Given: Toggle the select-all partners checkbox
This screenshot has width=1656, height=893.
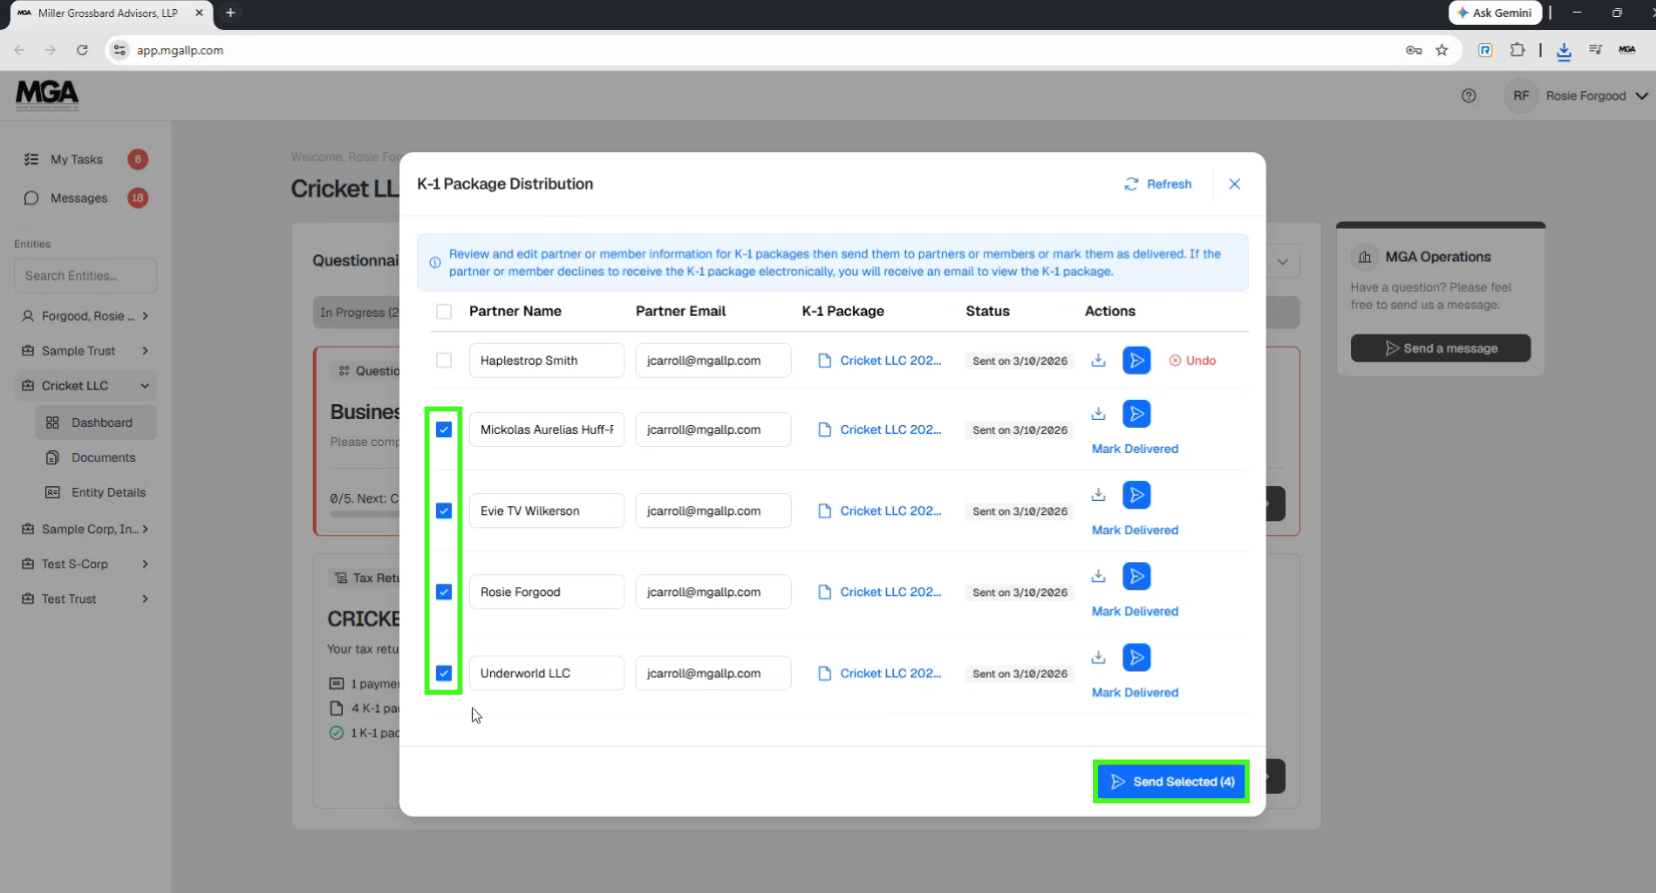Looking at the screenshot, I should click(444, 311).
